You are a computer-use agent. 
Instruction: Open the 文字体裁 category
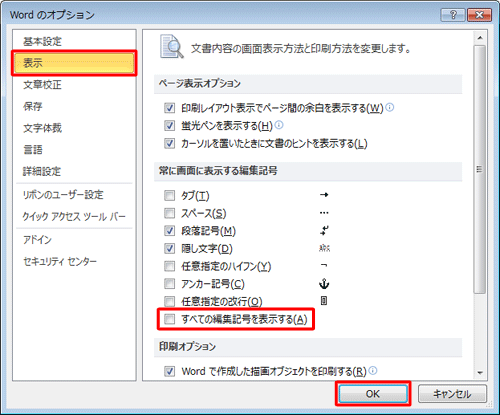pyautogui.click(x=74, y=128)
